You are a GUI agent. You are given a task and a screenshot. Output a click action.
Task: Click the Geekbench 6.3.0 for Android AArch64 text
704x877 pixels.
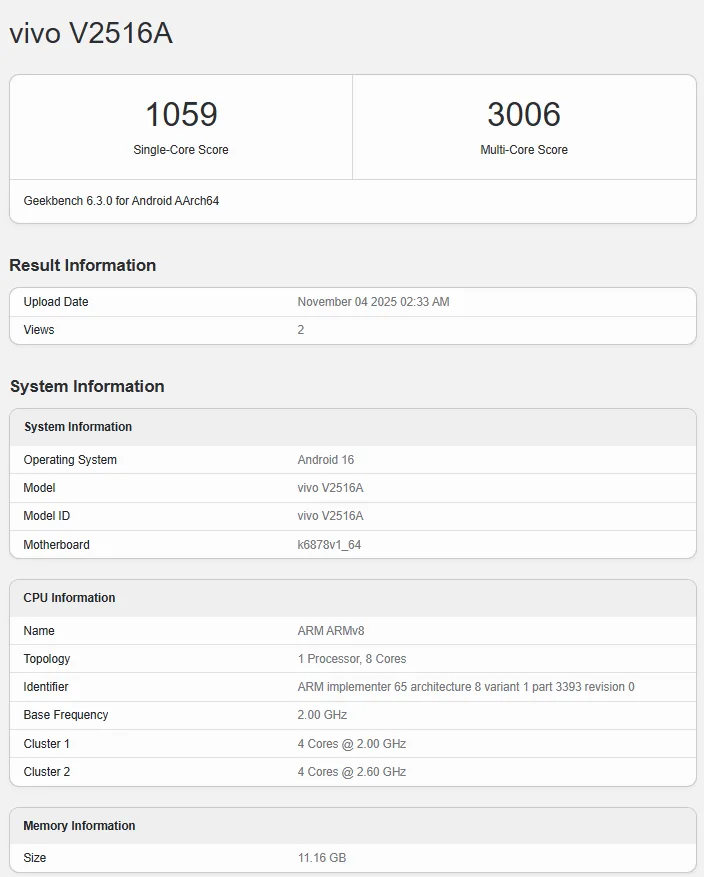121,201
